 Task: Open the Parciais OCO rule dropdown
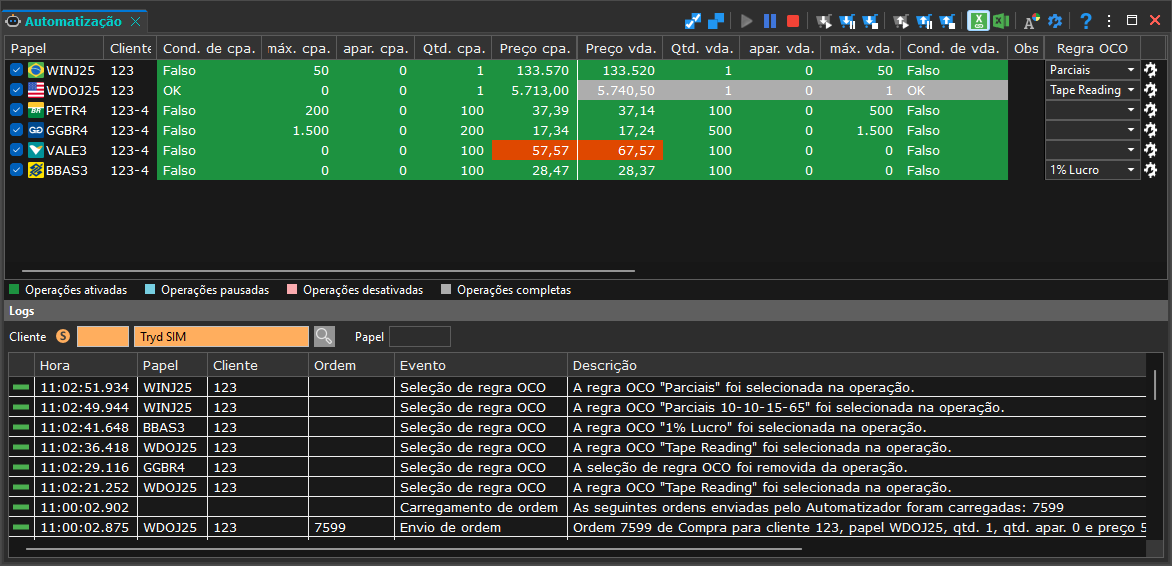1092,70
